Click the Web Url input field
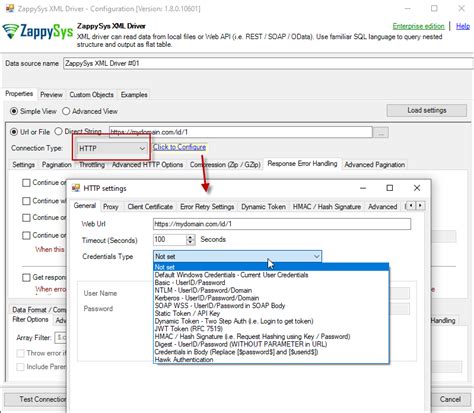 [x=282, y=224]
